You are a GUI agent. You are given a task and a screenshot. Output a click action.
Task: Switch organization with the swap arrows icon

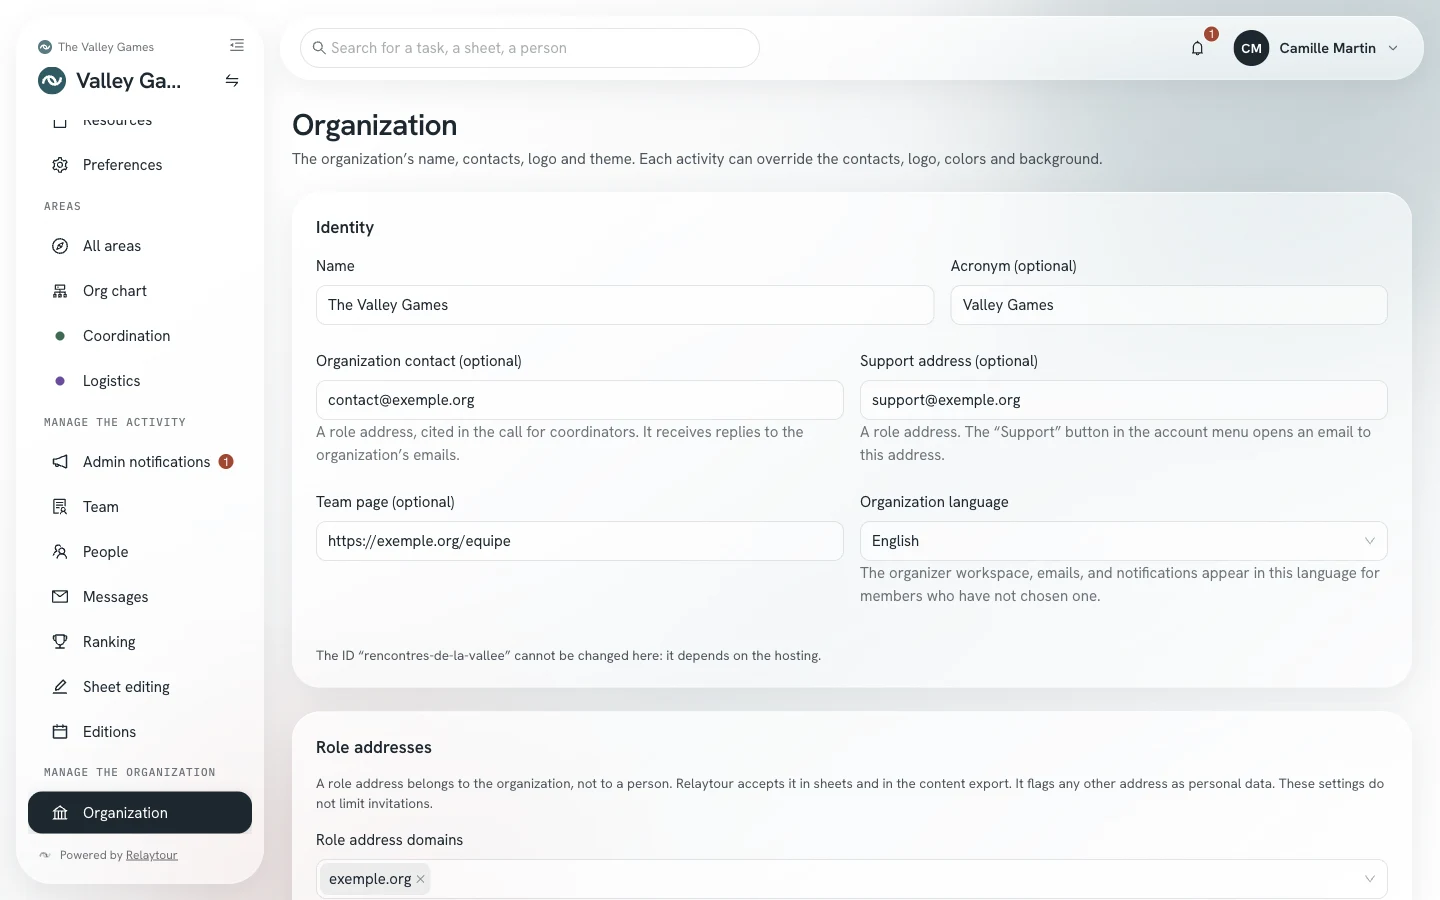[232, 81]
